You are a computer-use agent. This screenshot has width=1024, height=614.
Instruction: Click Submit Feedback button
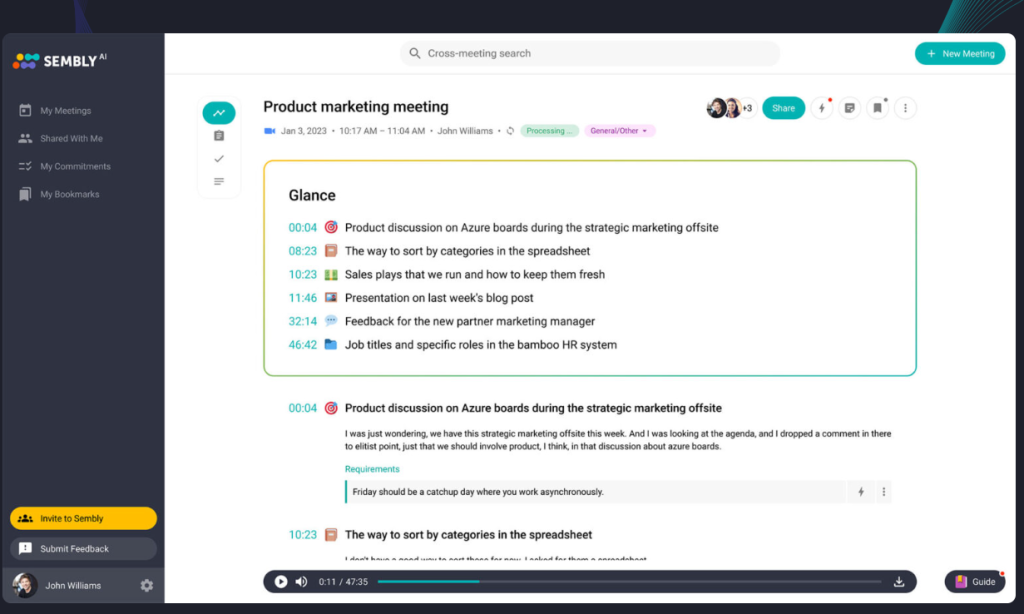click(84, 549)
